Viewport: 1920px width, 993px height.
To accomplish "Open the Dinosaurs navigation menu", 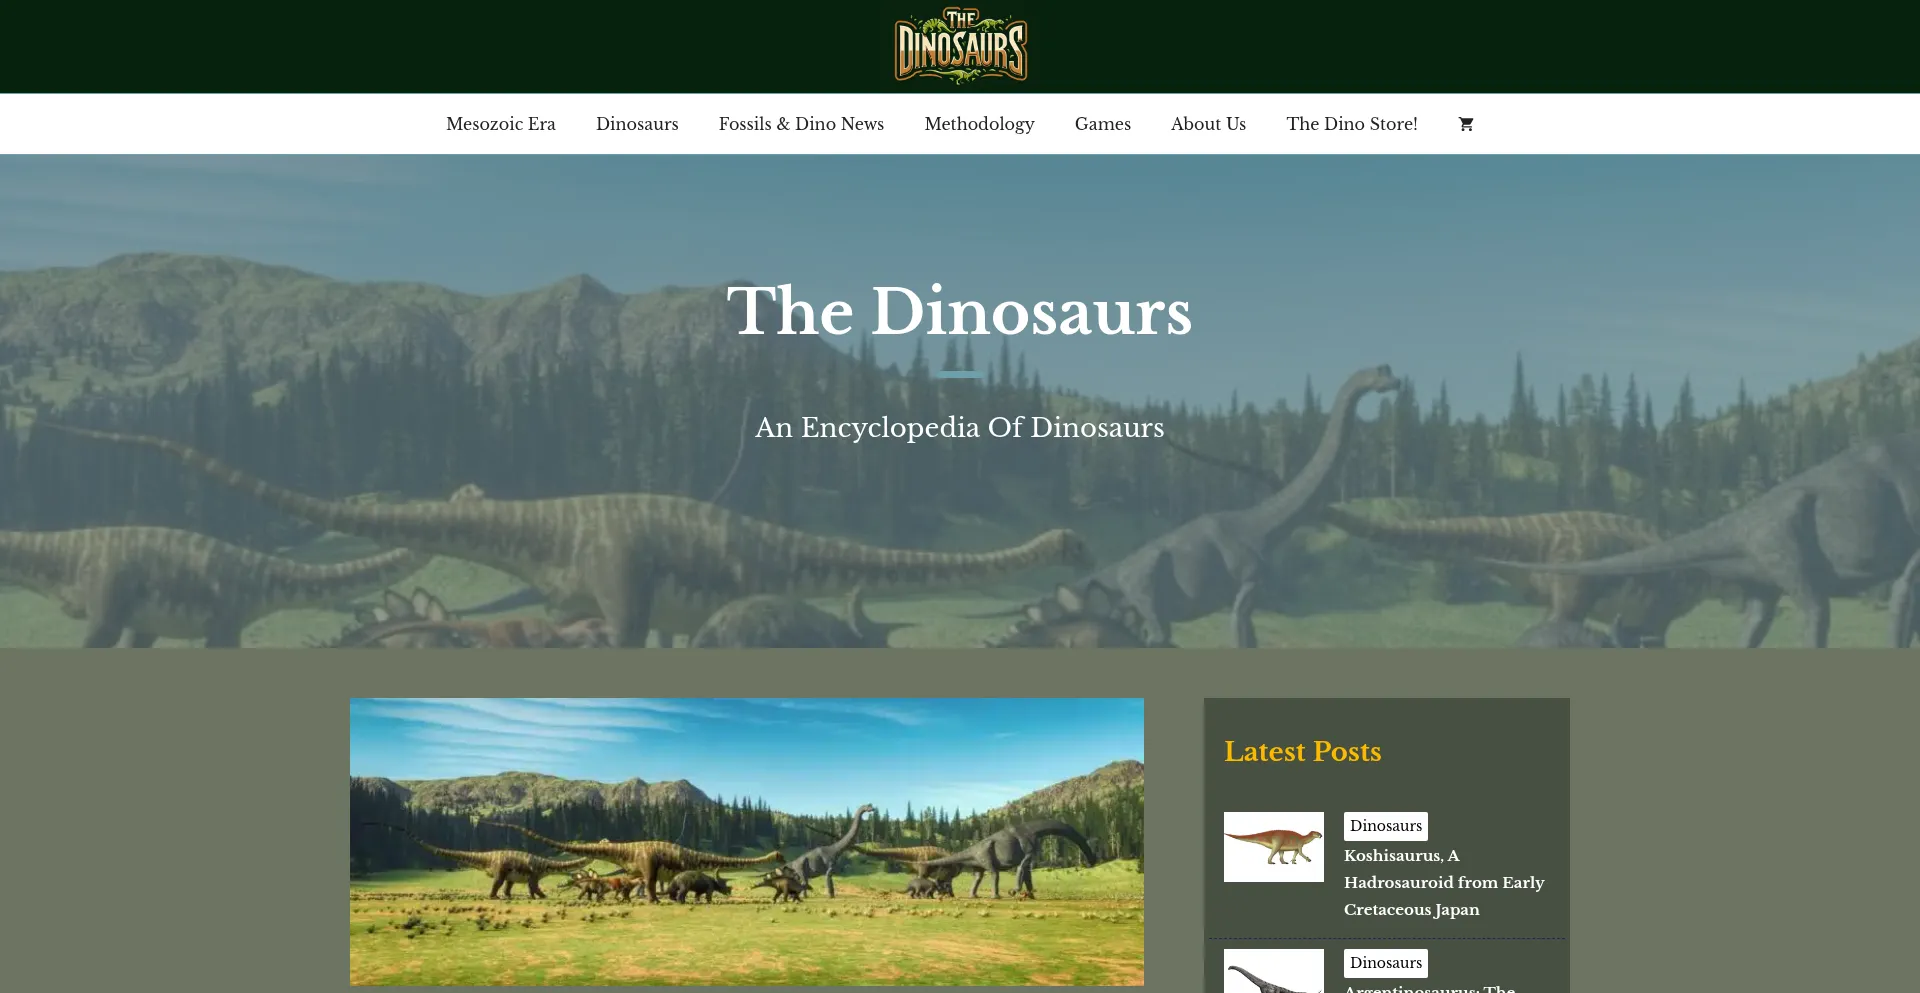I will pos(637,124).
